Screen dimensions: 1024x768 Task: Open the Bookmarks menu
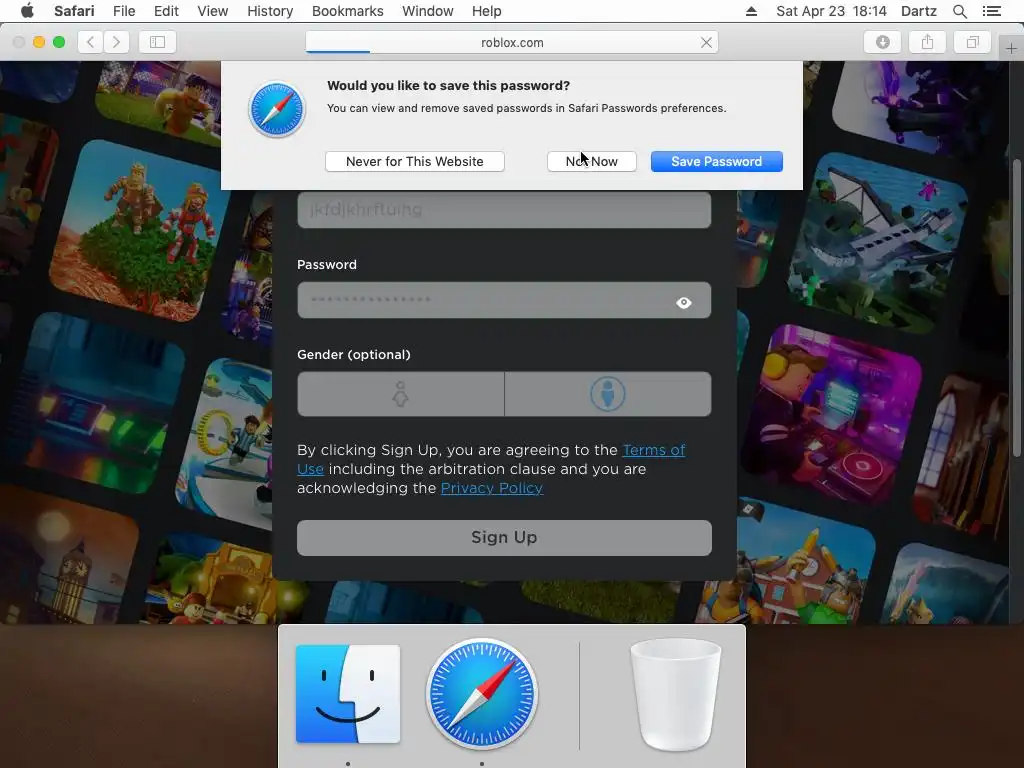pos(347,11)
